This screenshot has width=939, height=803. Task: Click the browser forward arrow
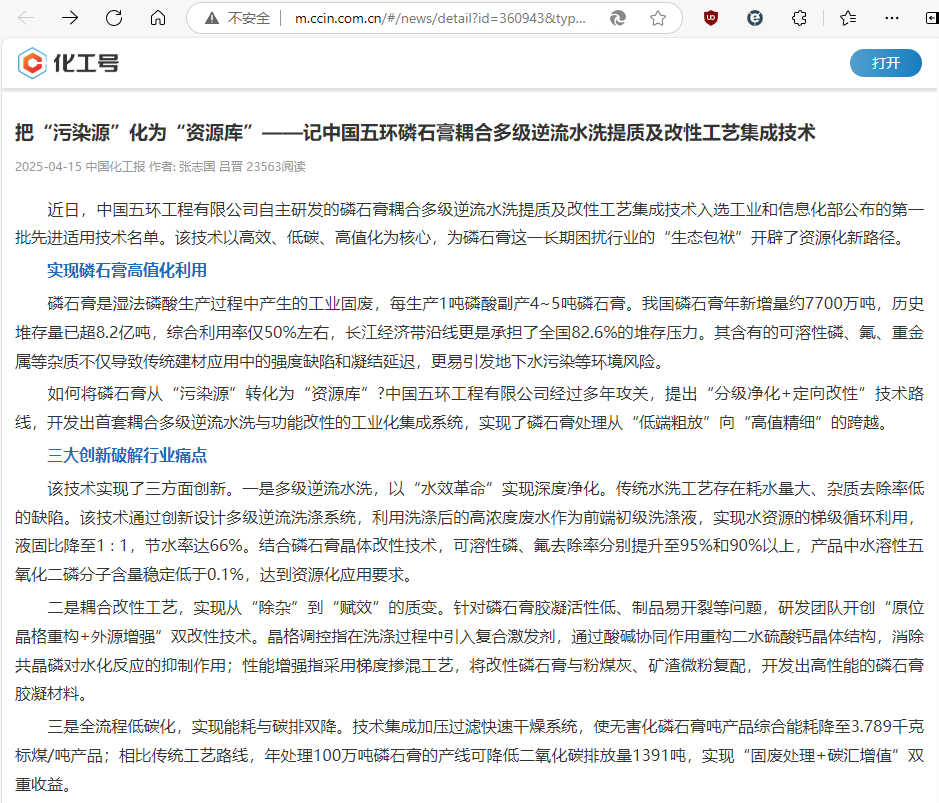pyautogui.click(x=70, y=18)
